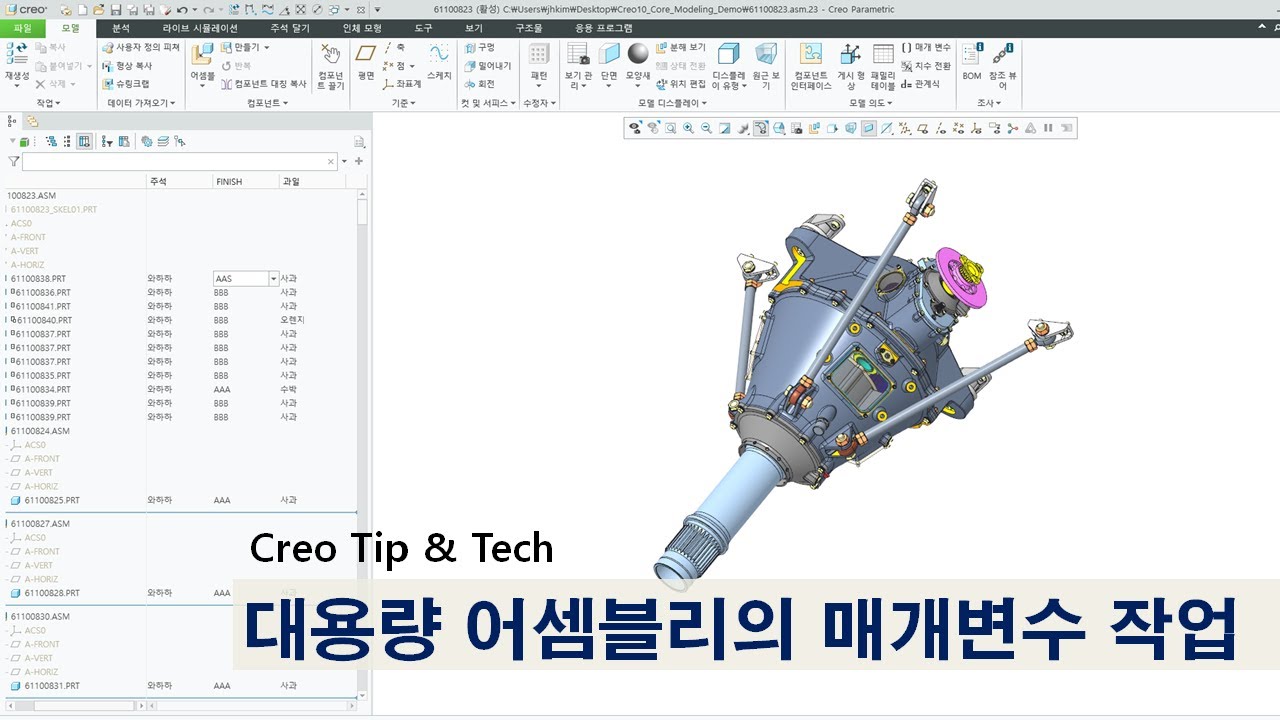Open 매개 변수 parameters dialog
1280x720 pixels.
tap(926, 47)
